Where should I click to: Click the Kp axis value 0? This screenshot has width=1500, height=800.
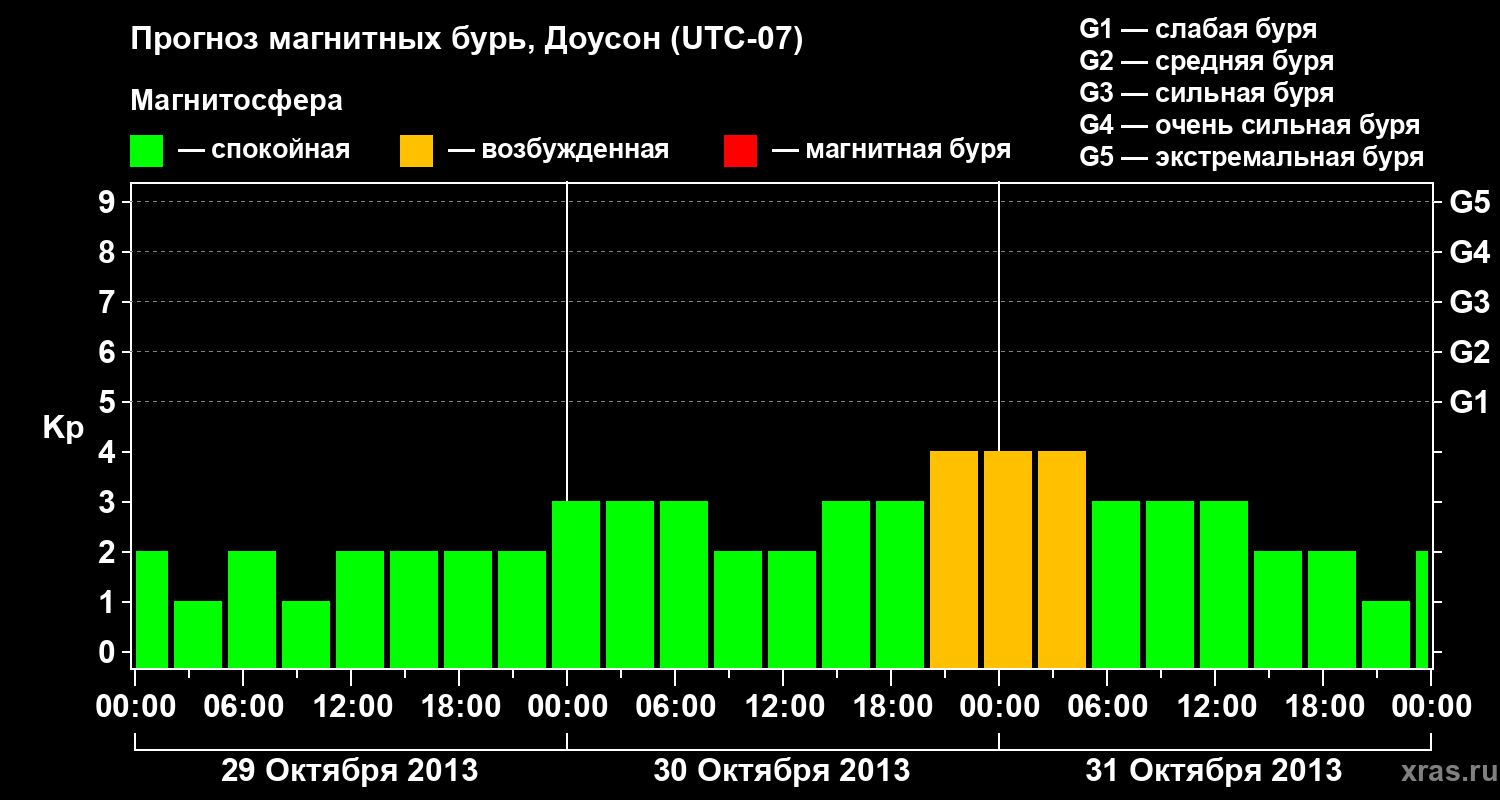click(109, 652)
